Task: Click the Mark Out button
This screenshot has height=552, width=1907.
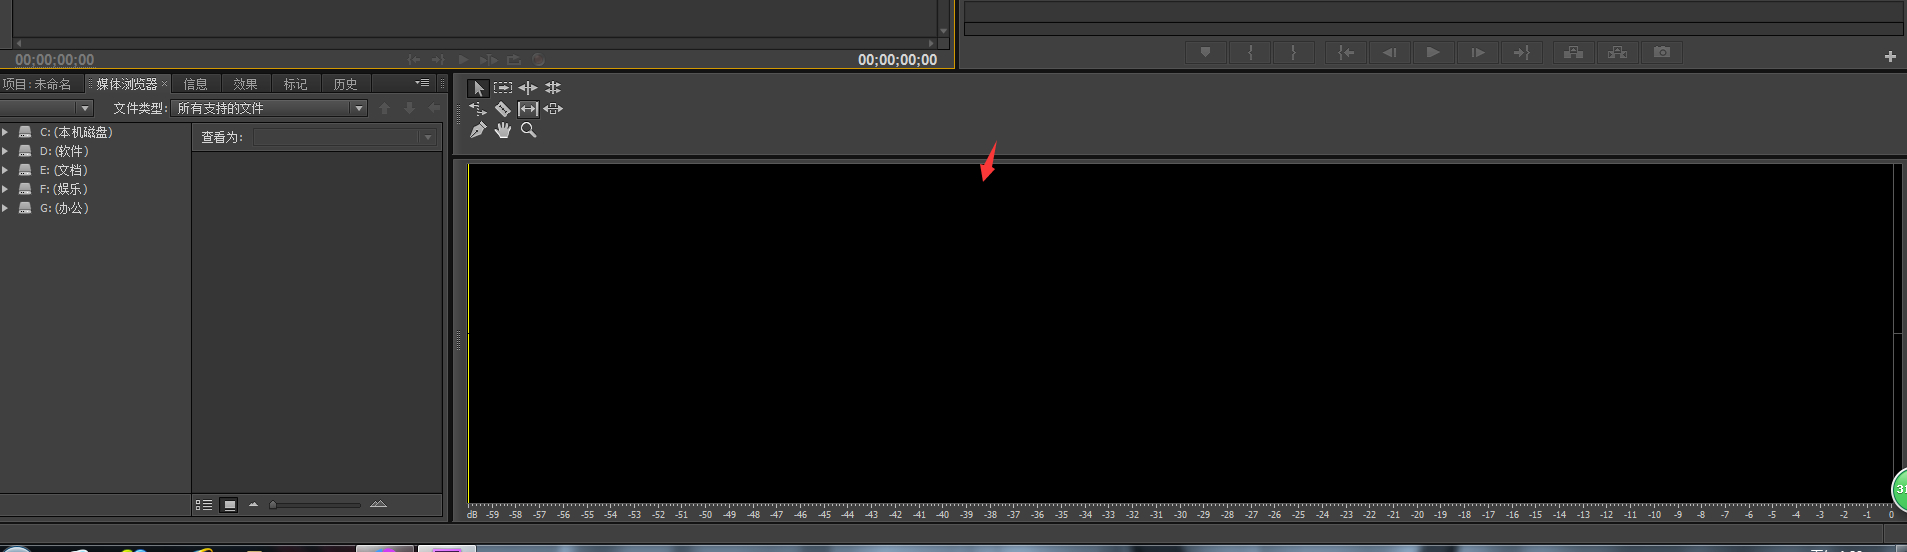Action: click(x=1294, y=52)
